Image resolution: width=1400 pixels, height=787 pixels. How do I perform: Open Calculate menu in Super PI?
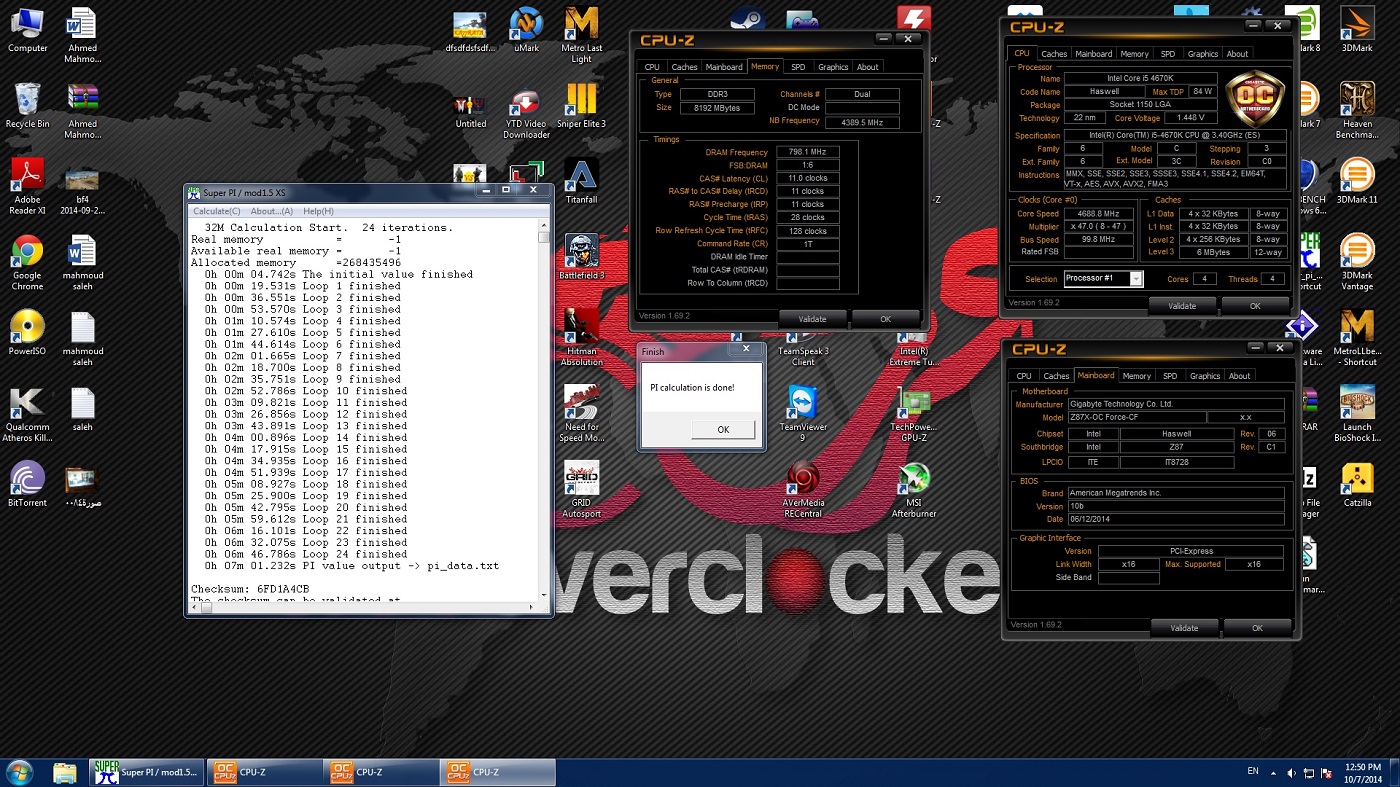coord(216,211)
